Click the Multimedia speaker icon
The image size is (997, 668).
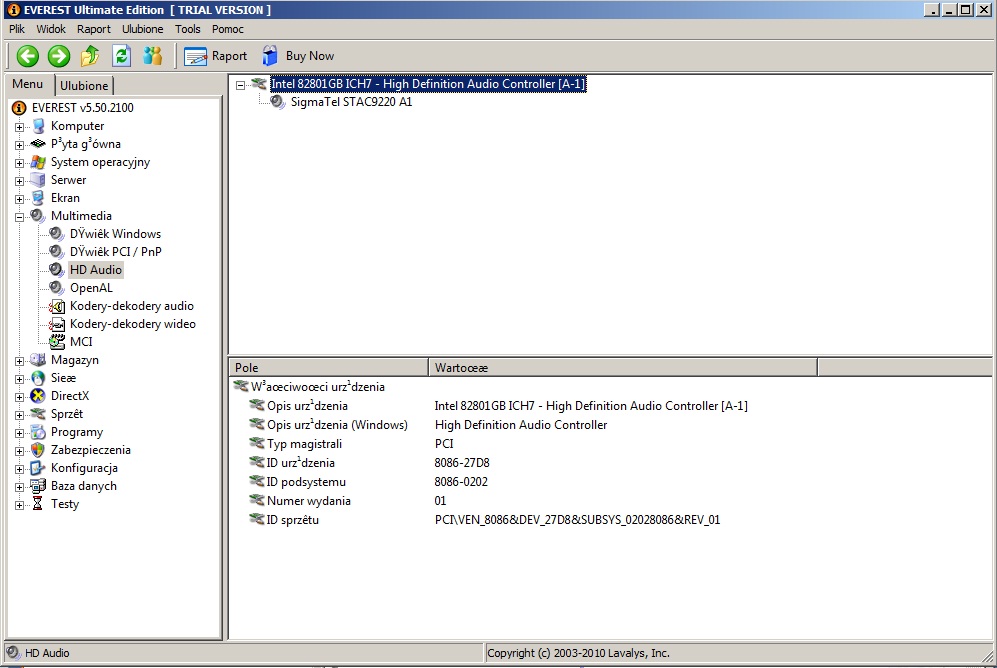[x=38, y=216]
